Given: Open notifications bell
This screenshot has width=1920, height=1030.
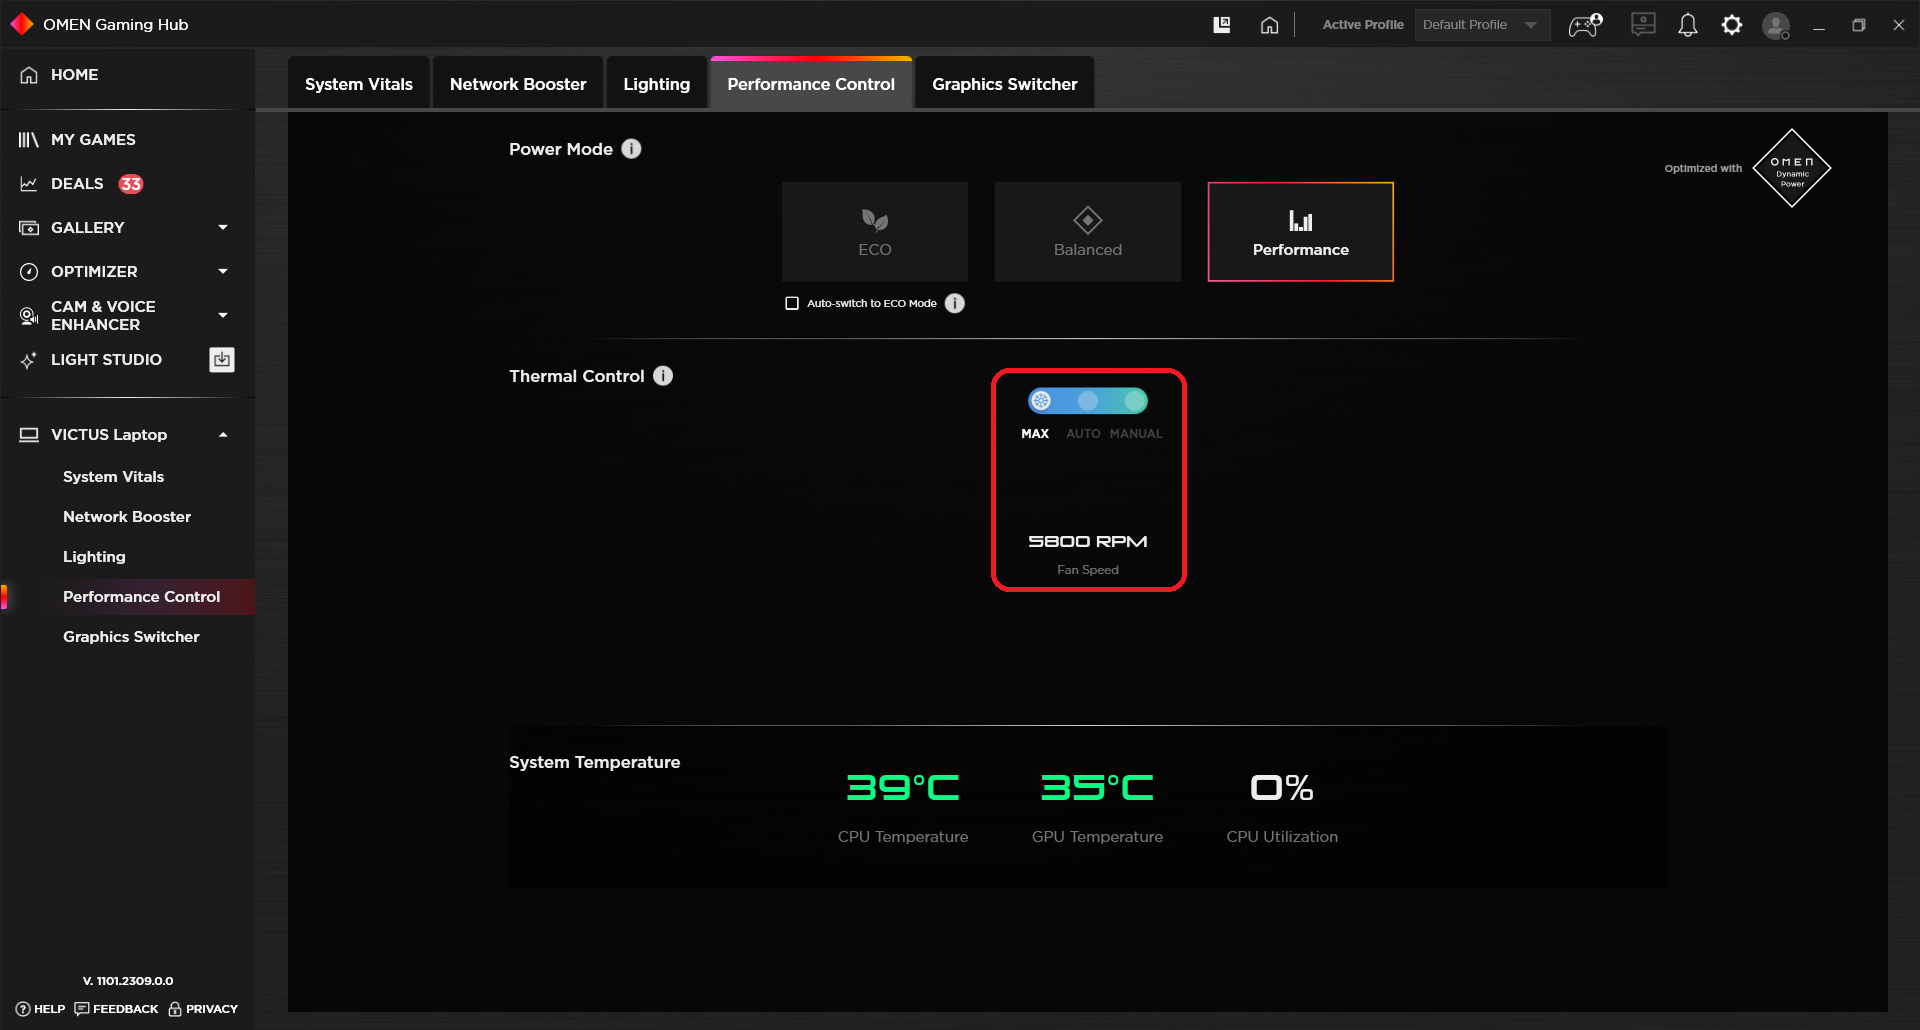Looking at the screenshot, I should (x=1688, y=25).
